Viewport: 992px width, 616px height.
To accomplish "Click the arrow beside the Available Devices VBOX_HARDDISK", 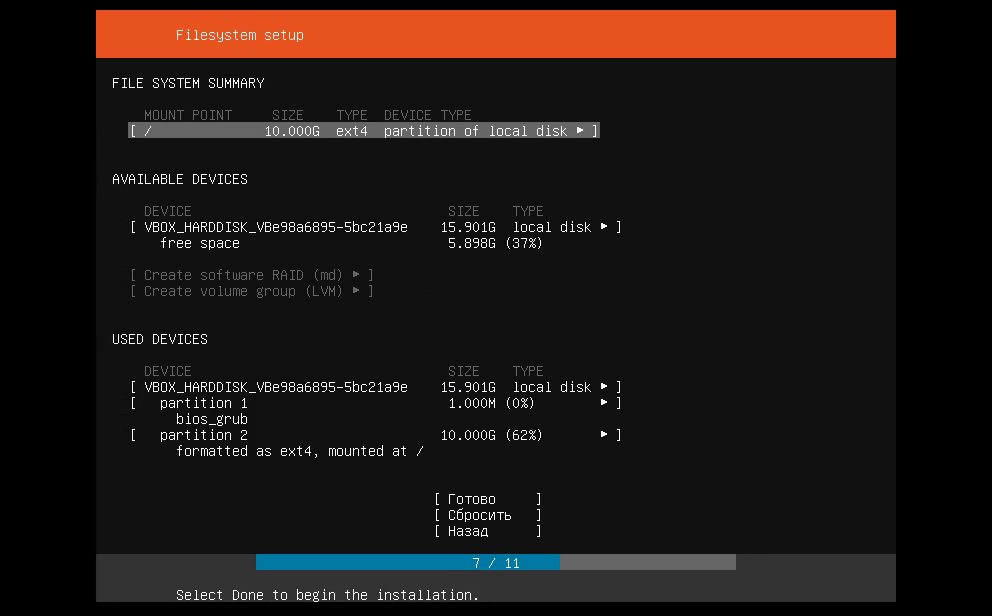I will (x=604, y=227).
